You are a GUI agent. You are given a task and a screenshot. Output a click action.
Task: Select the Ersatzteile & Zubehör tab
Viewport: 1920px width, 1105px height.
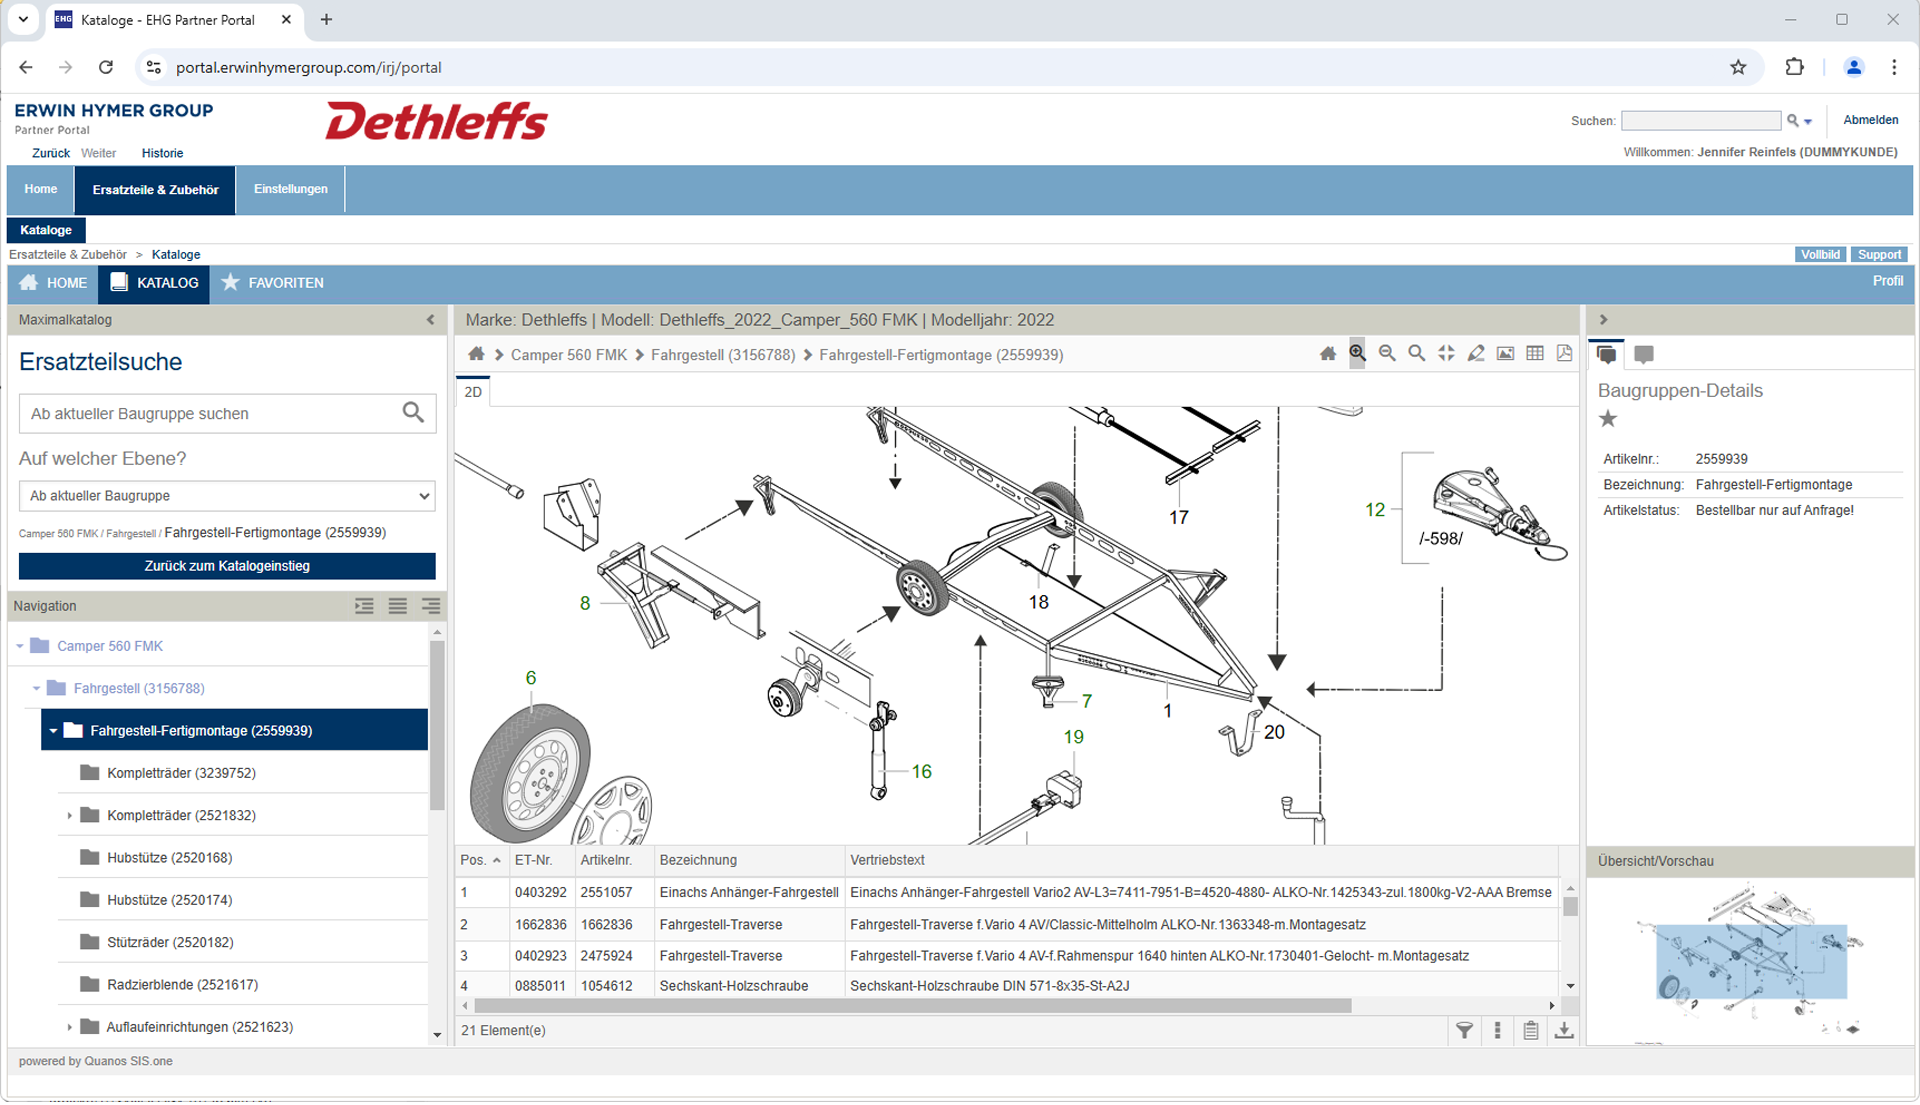click(155, 190)
